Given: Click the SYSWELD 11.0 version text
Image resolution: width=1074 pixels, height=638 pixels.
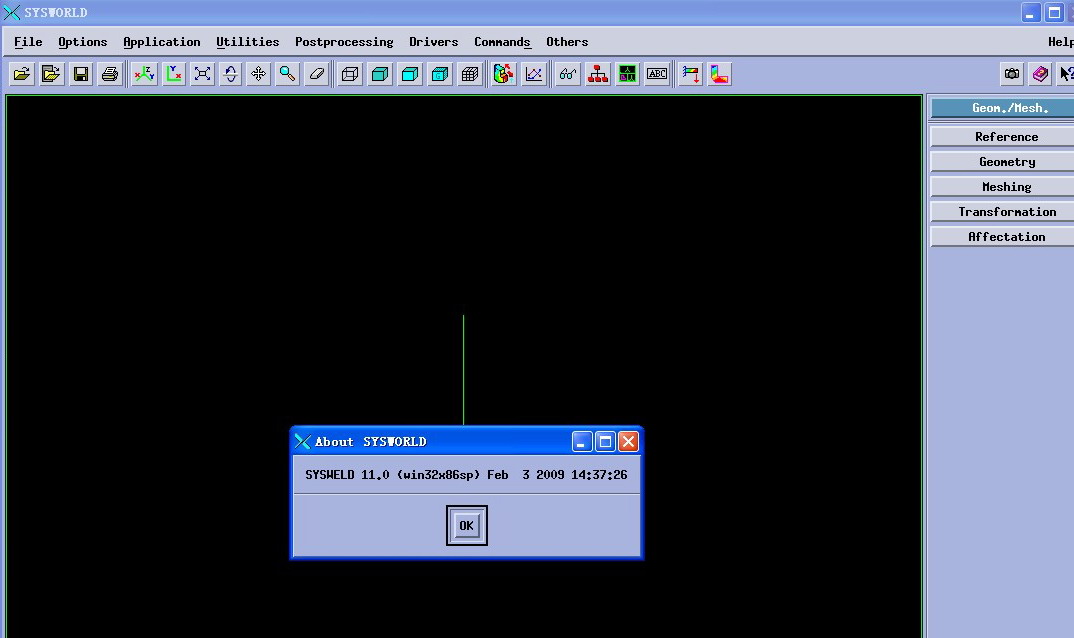Looking at the screenshot, I should (x=466, y=474).
